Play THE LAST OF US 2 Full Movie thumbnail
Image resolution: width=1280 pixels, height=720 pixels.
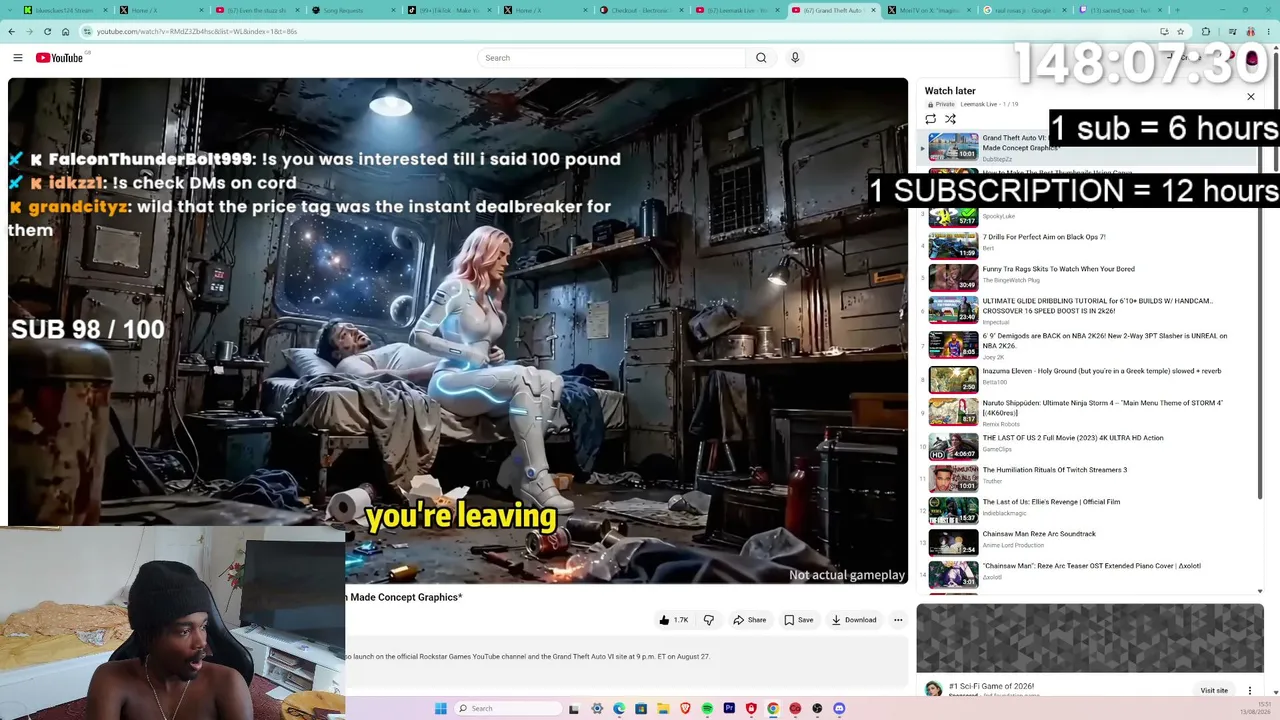pos(953,446)
